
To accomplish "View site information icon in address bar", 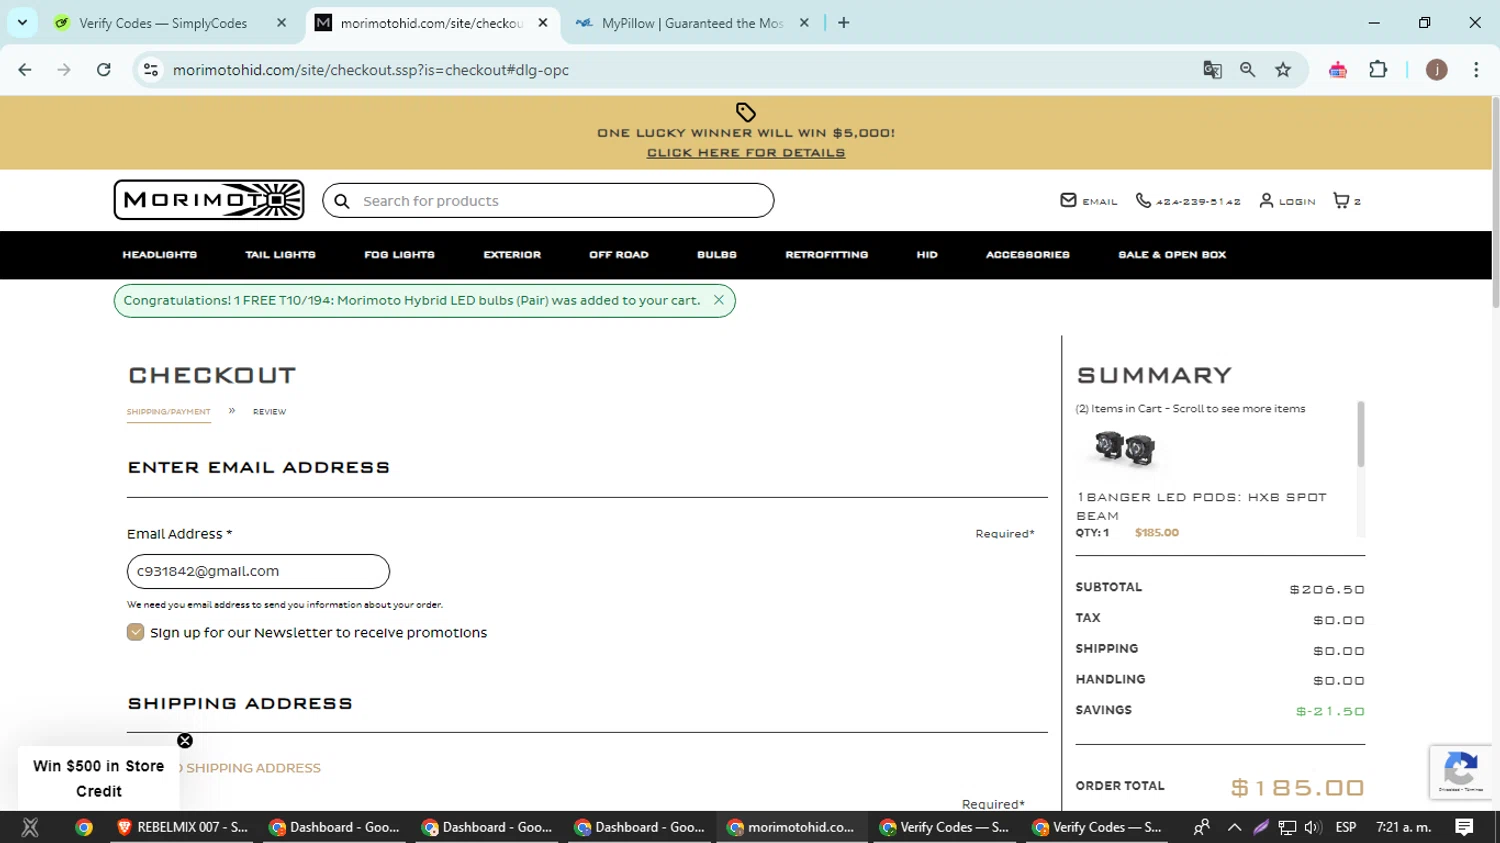I will coord(151,70).
